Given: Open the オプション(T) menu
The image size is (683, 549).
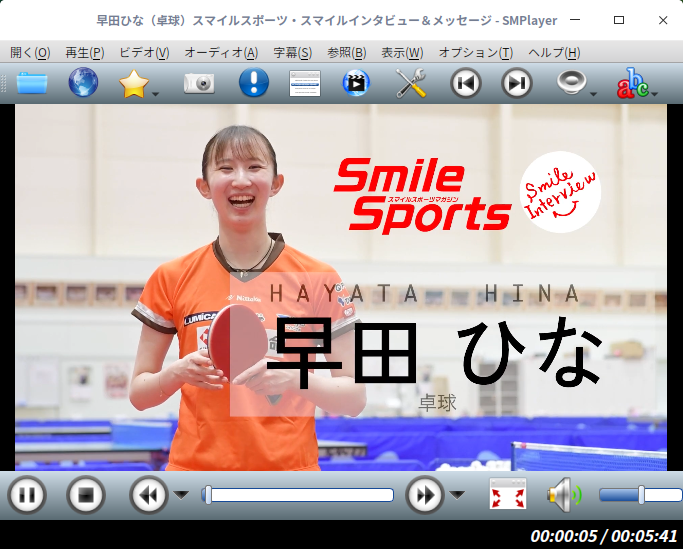Looking at the screenshot, I should point(476,53).
